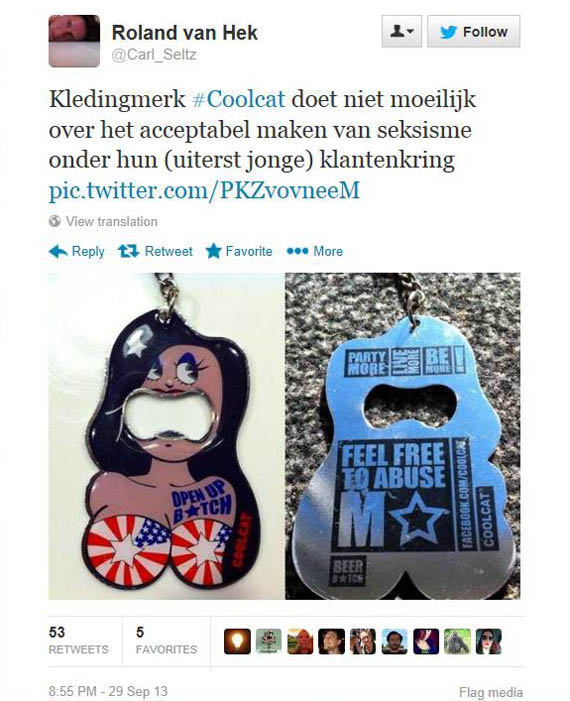
Task: View the silver bottle opener back photo
Action: coord(403,436)
